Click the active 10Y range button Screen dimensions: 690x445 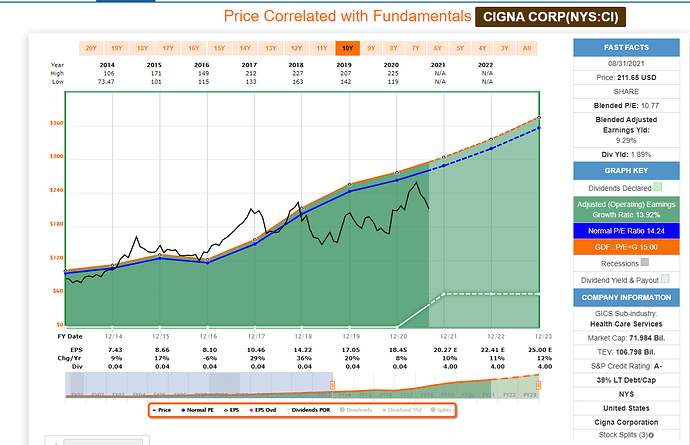[348, 48]
